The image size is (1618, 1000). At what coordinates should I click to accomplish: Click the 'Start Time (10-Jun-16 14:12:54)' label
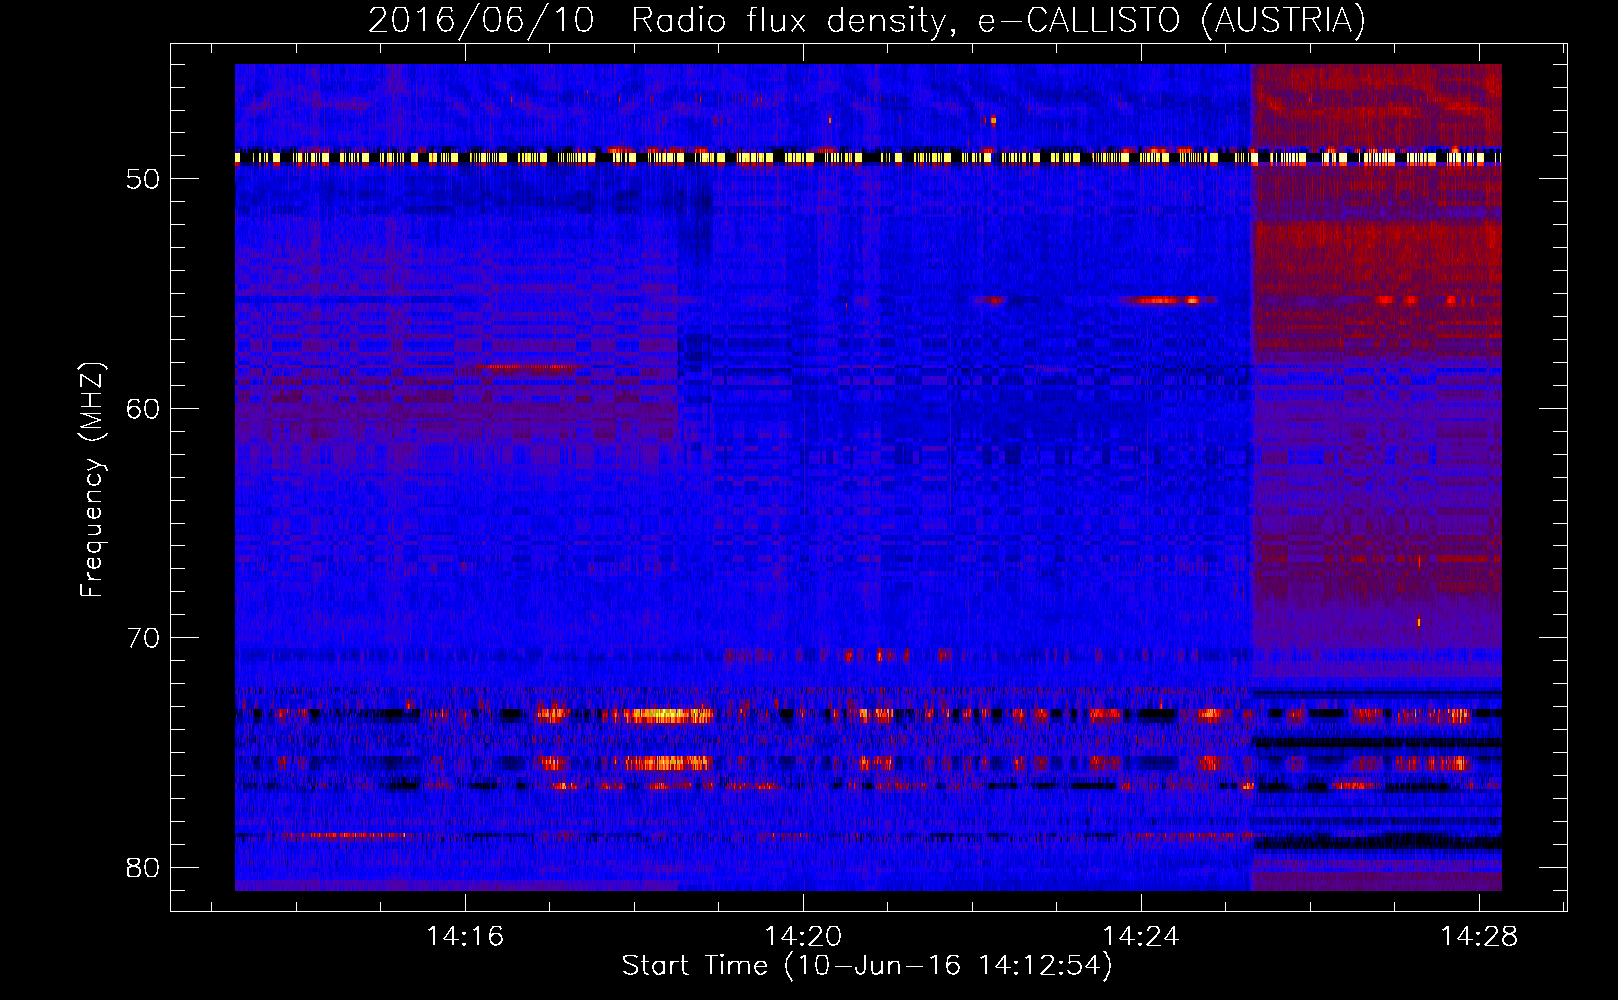867,966
